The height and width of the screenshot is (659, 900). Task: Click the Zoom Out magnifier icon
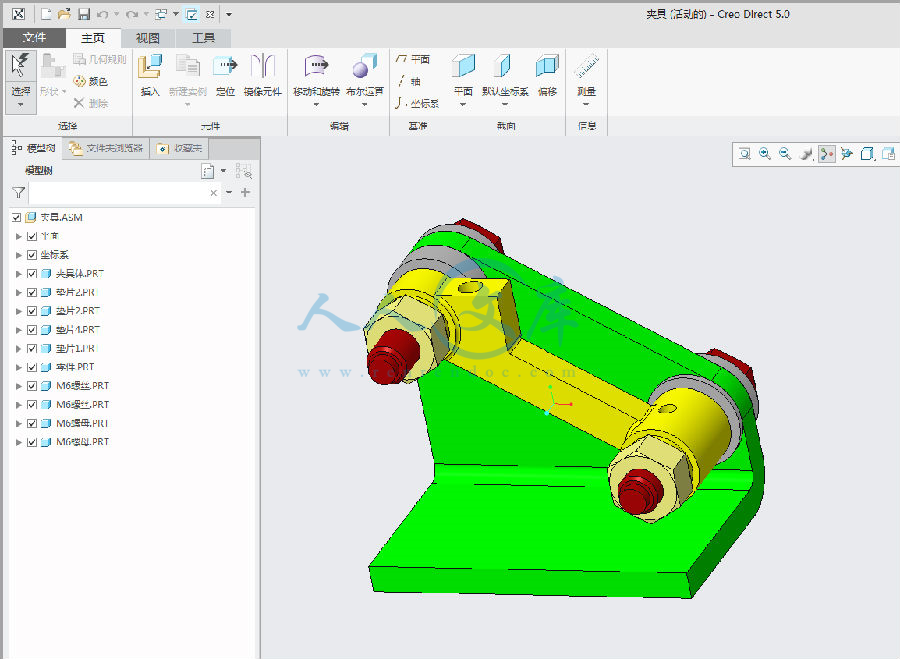[785, 154]
